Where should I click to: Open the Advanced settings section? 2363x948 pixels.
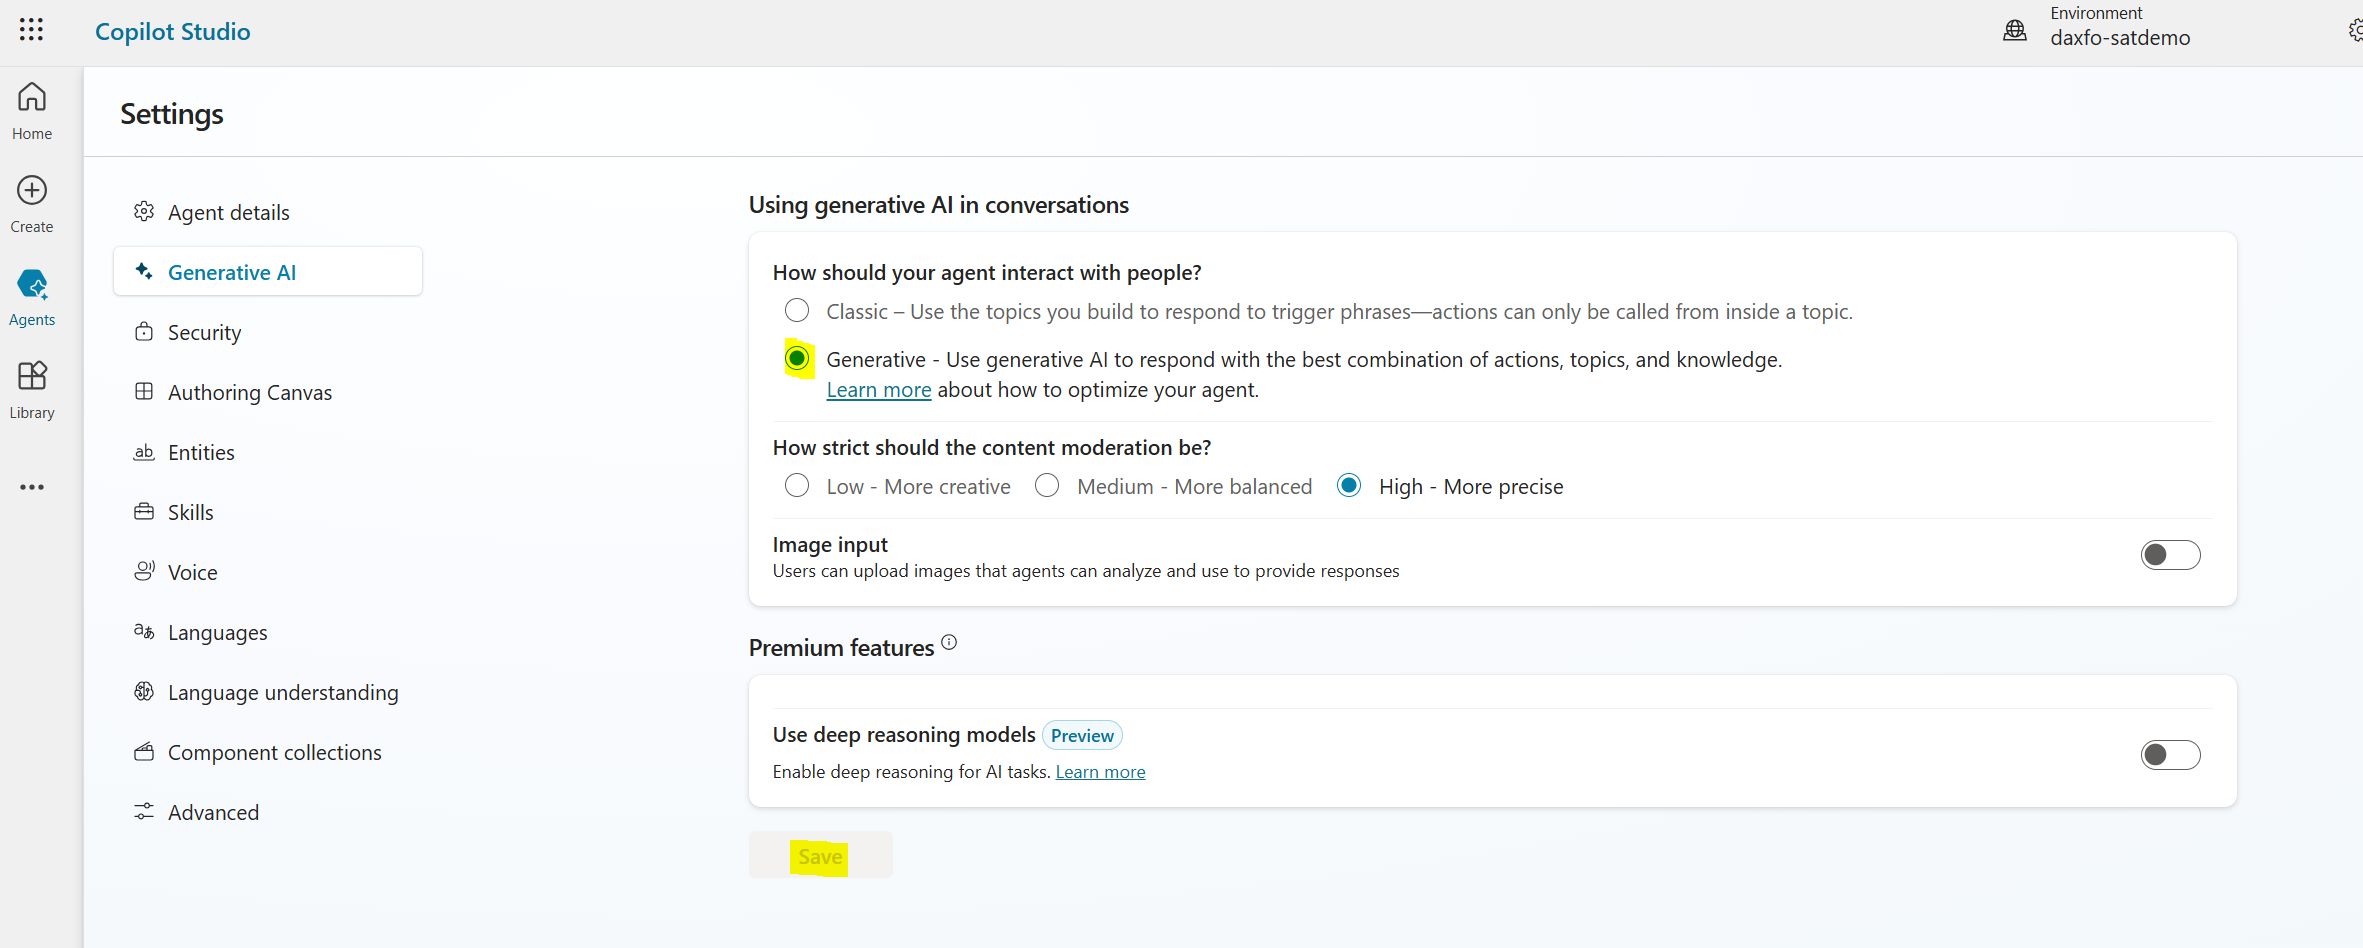pyautogui.click(x=213, y=812)
